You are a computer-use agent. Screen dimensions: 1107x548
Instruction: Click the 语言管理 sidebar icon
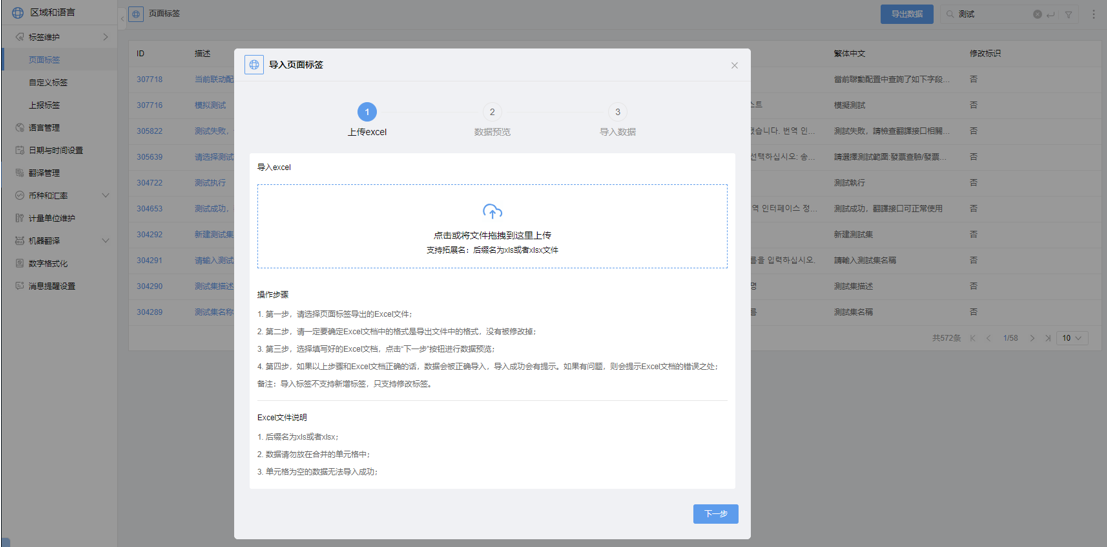click(x=20, y=128)
